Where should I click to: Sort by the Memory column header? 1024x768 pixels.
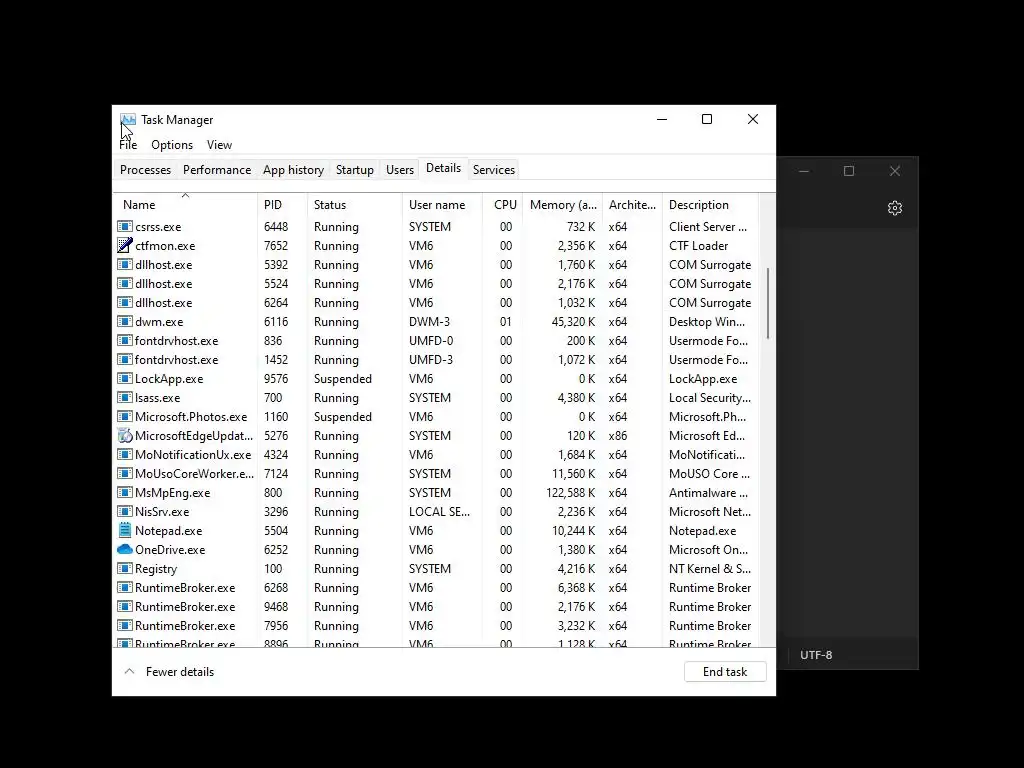coord(562,204)
